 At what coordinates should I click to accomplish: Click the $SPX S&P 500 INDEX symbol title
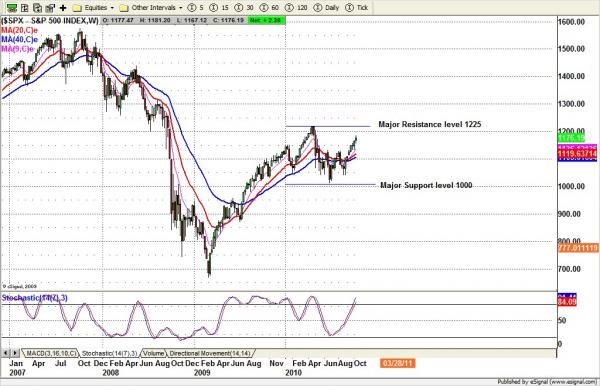tap(50, 20)
